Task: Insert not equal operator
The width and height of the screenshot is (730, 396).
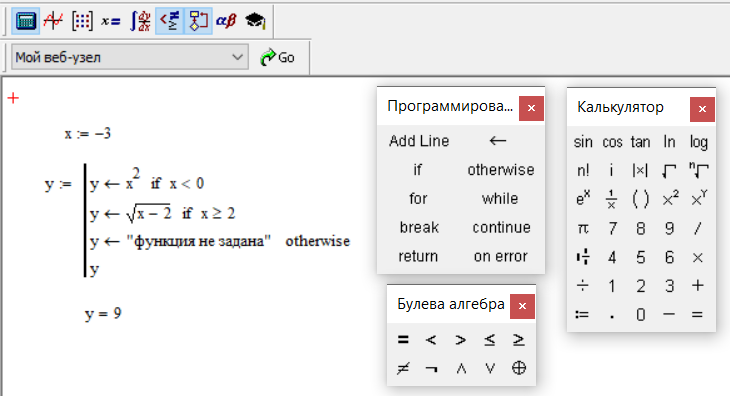Action: tap(403, 369)
